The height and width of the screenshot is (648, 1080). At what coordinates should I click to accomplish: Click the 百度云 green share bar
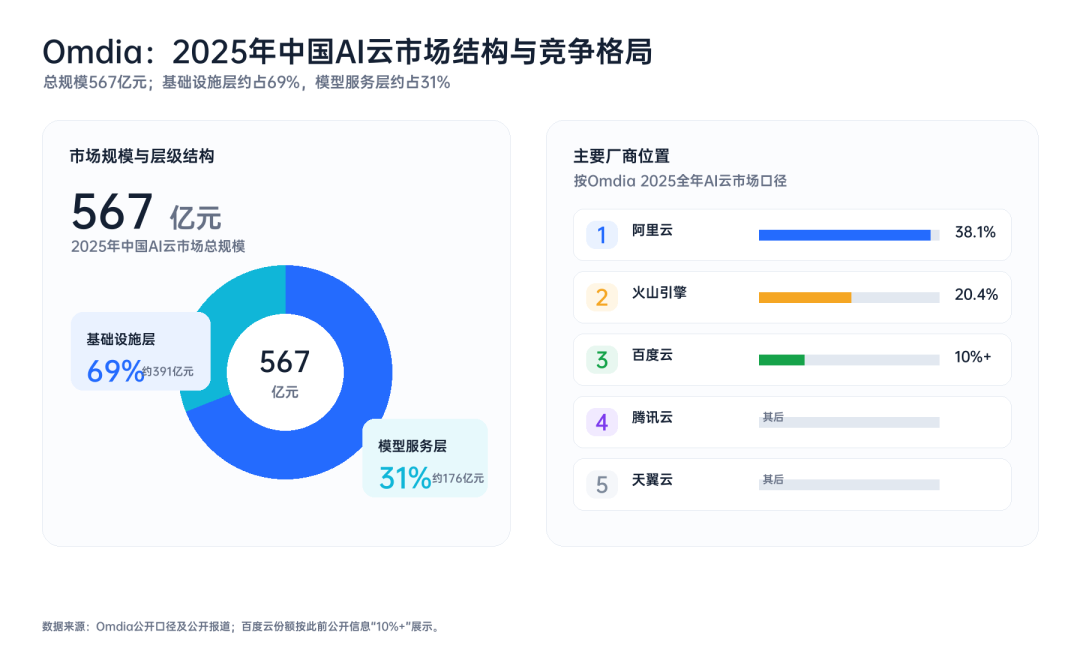pyautogui.click(x=782, y=360)
